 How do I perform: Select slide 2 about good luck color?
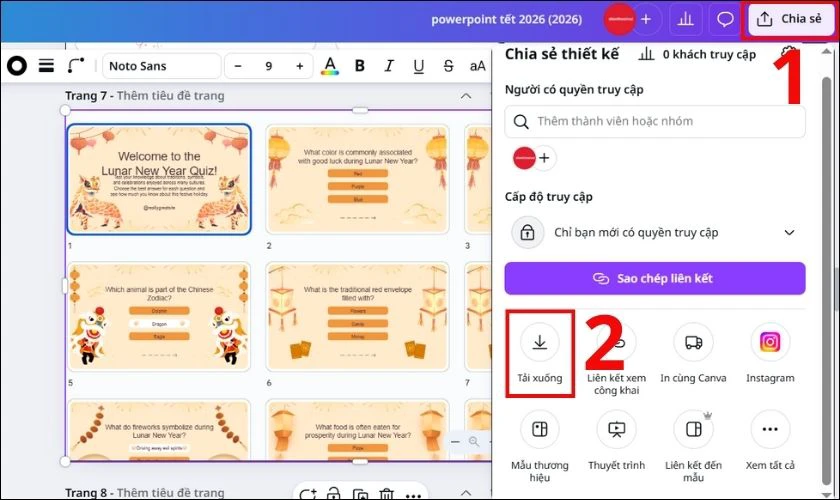[x=357, y=180]
